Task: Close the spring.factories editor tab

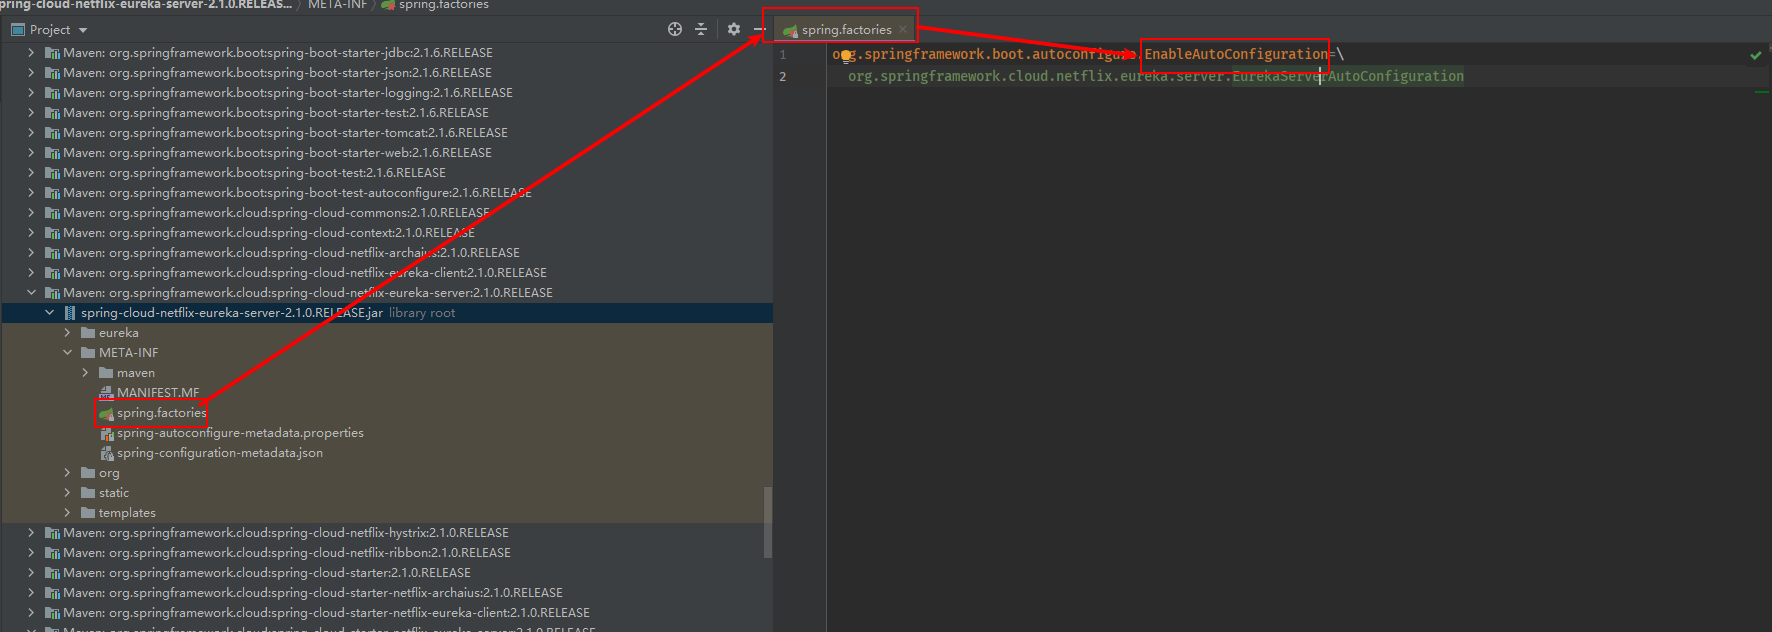Action: coord(903,29)
